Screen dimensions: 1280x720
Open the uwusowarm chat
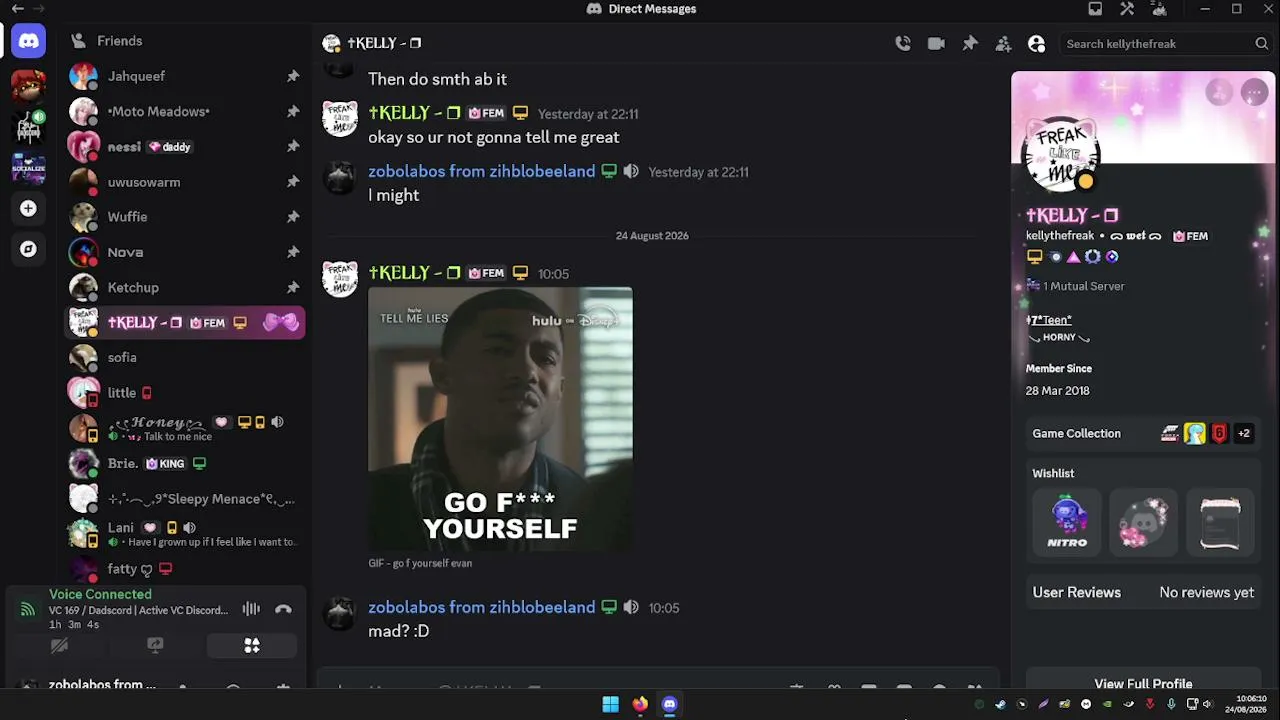pos(185,182)
